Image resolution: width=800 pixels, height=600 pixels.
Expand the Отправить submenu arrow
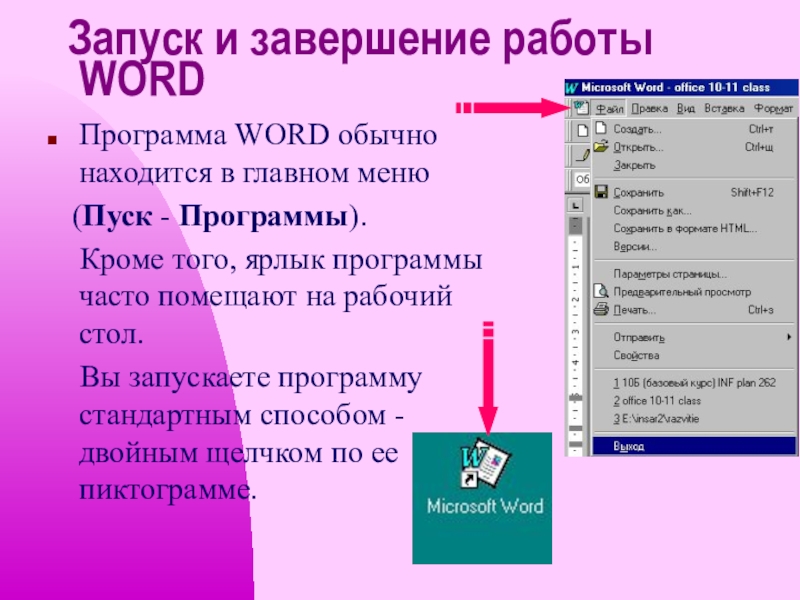pyautogui.click(x=789, y=337)
